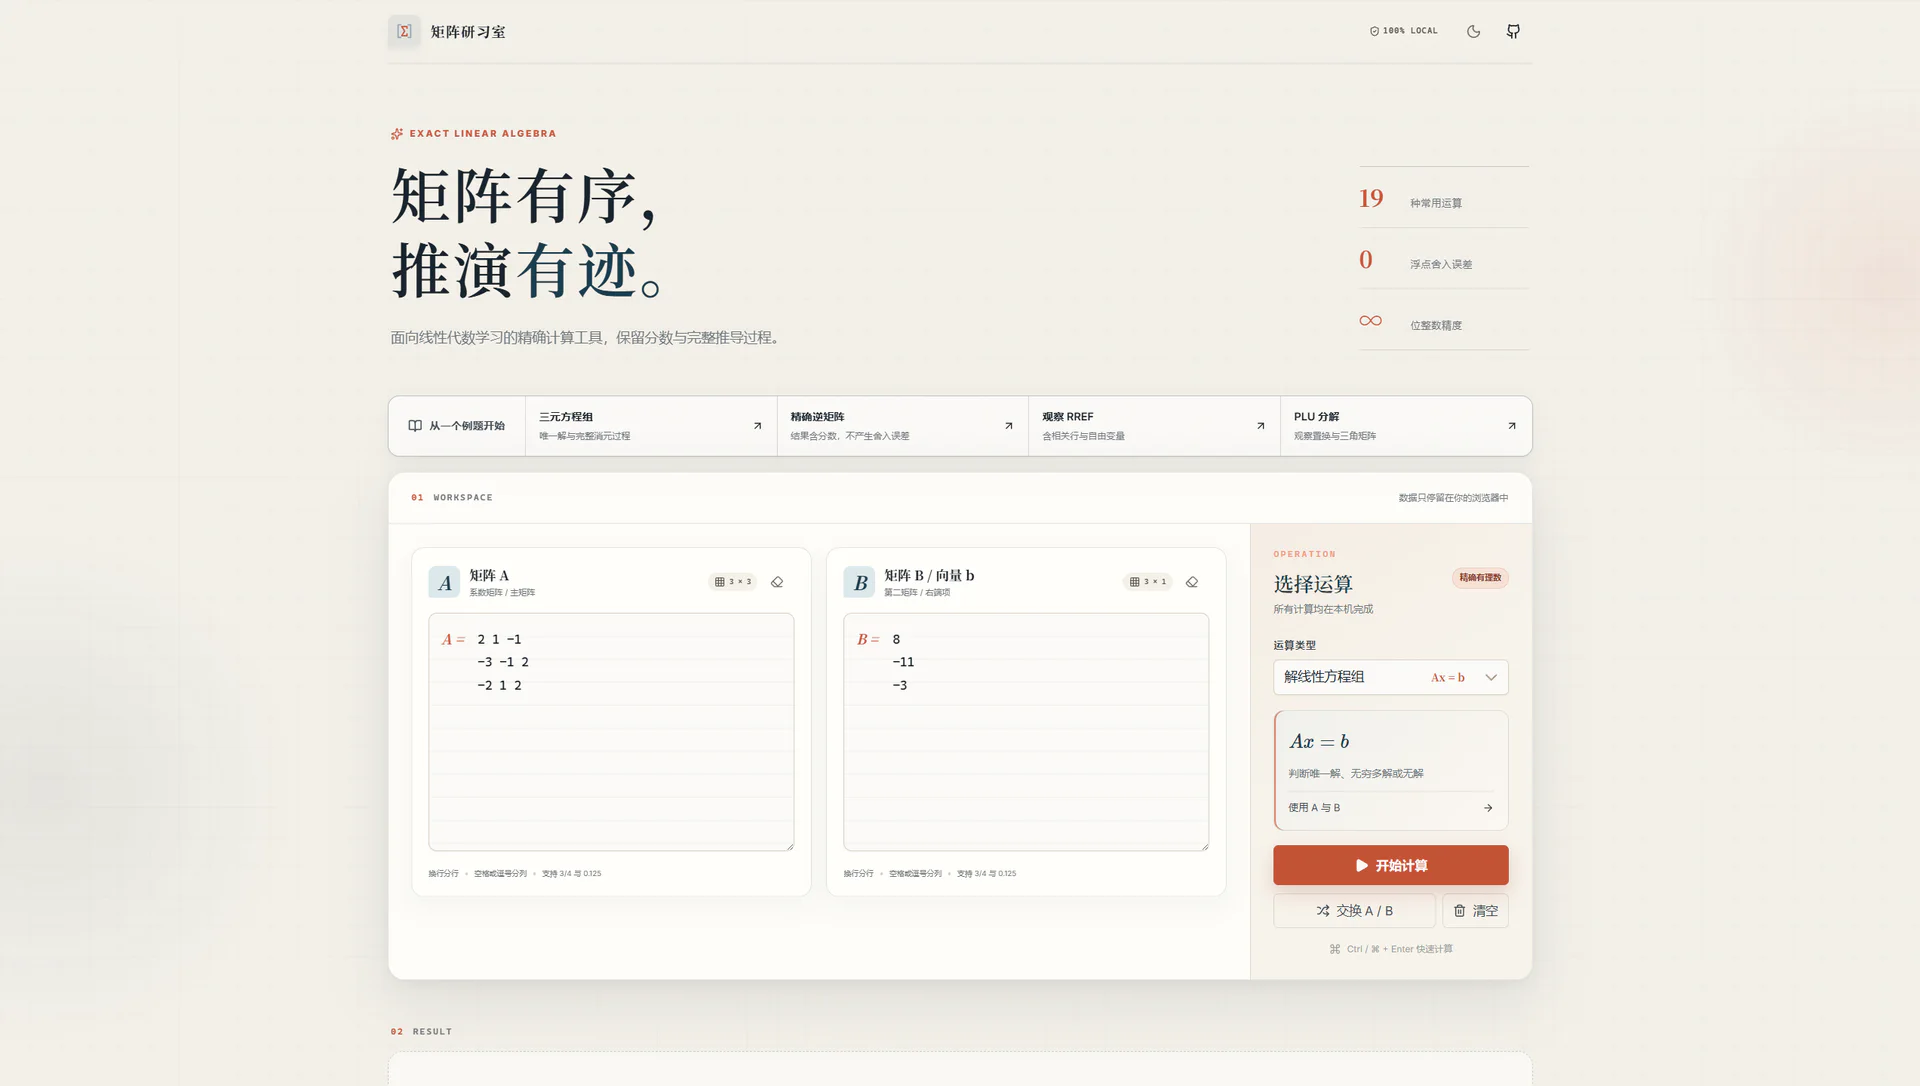This screenshot has height=1086, width=1920.
Task: Click arrow icon on 三元方程组 card
Action: [757, 426]
